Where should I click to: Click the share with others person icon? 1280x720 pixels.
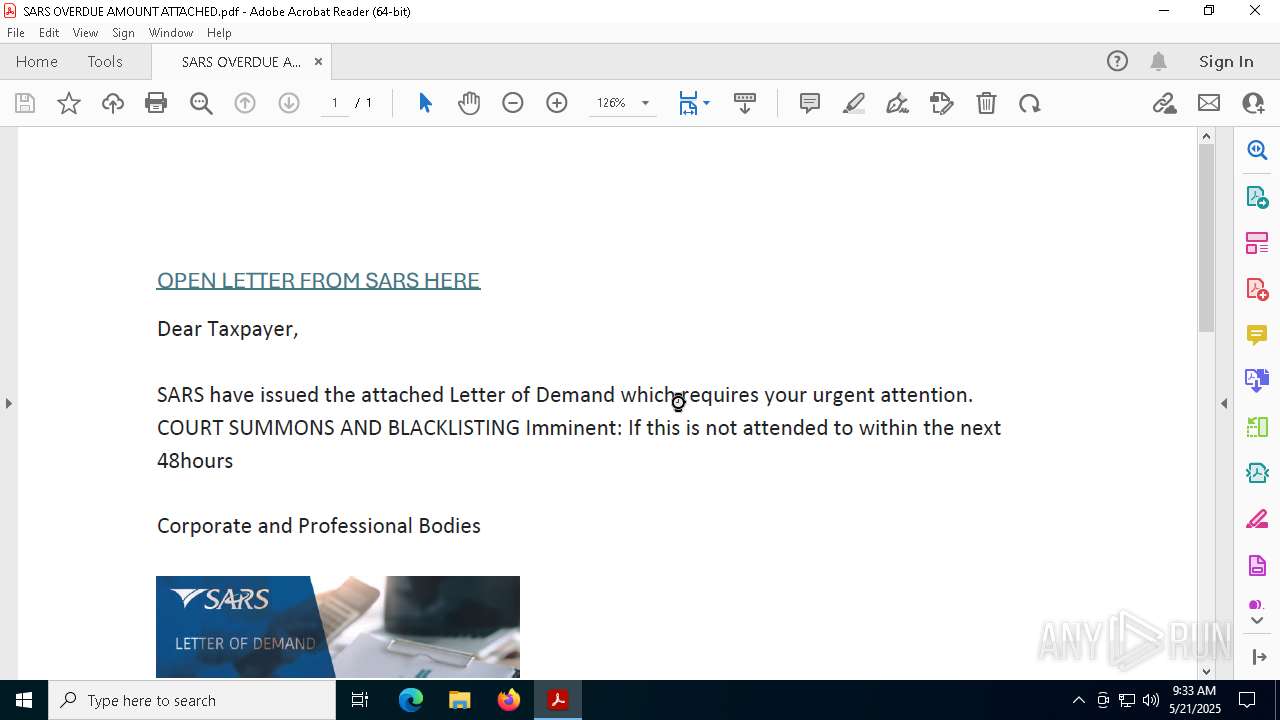1253,103
